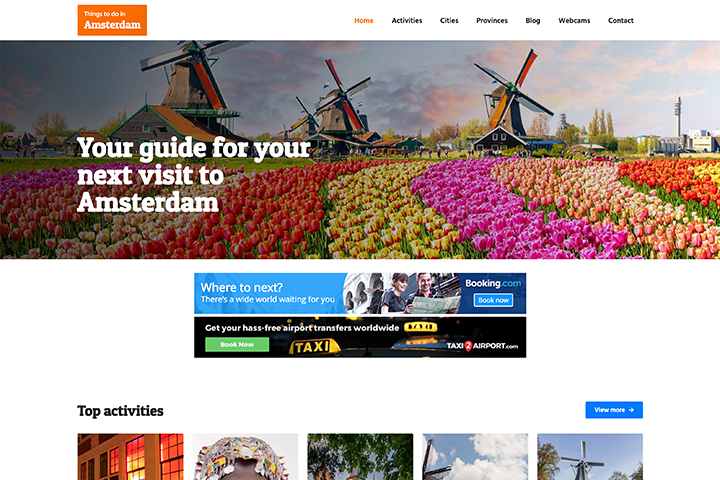Open the cloudy sky windmill thumbnail
This screenshot has height=480, width=720.
pos(475,457)
